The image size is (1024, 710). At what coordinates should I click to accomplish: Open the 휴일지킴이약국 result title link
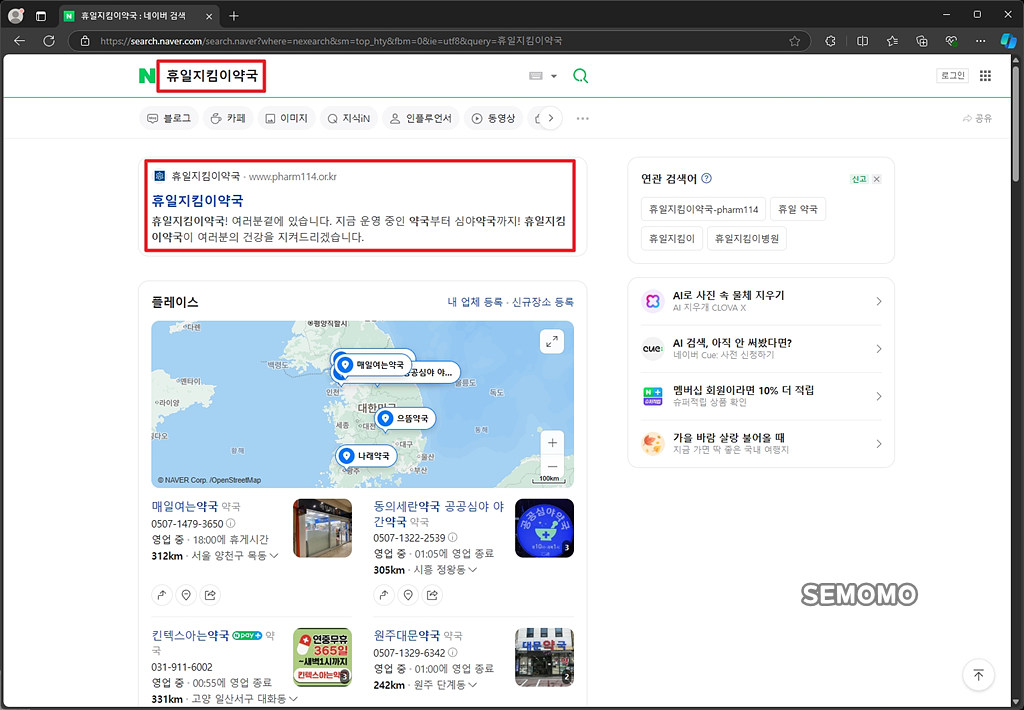click(x=197, y=201)
